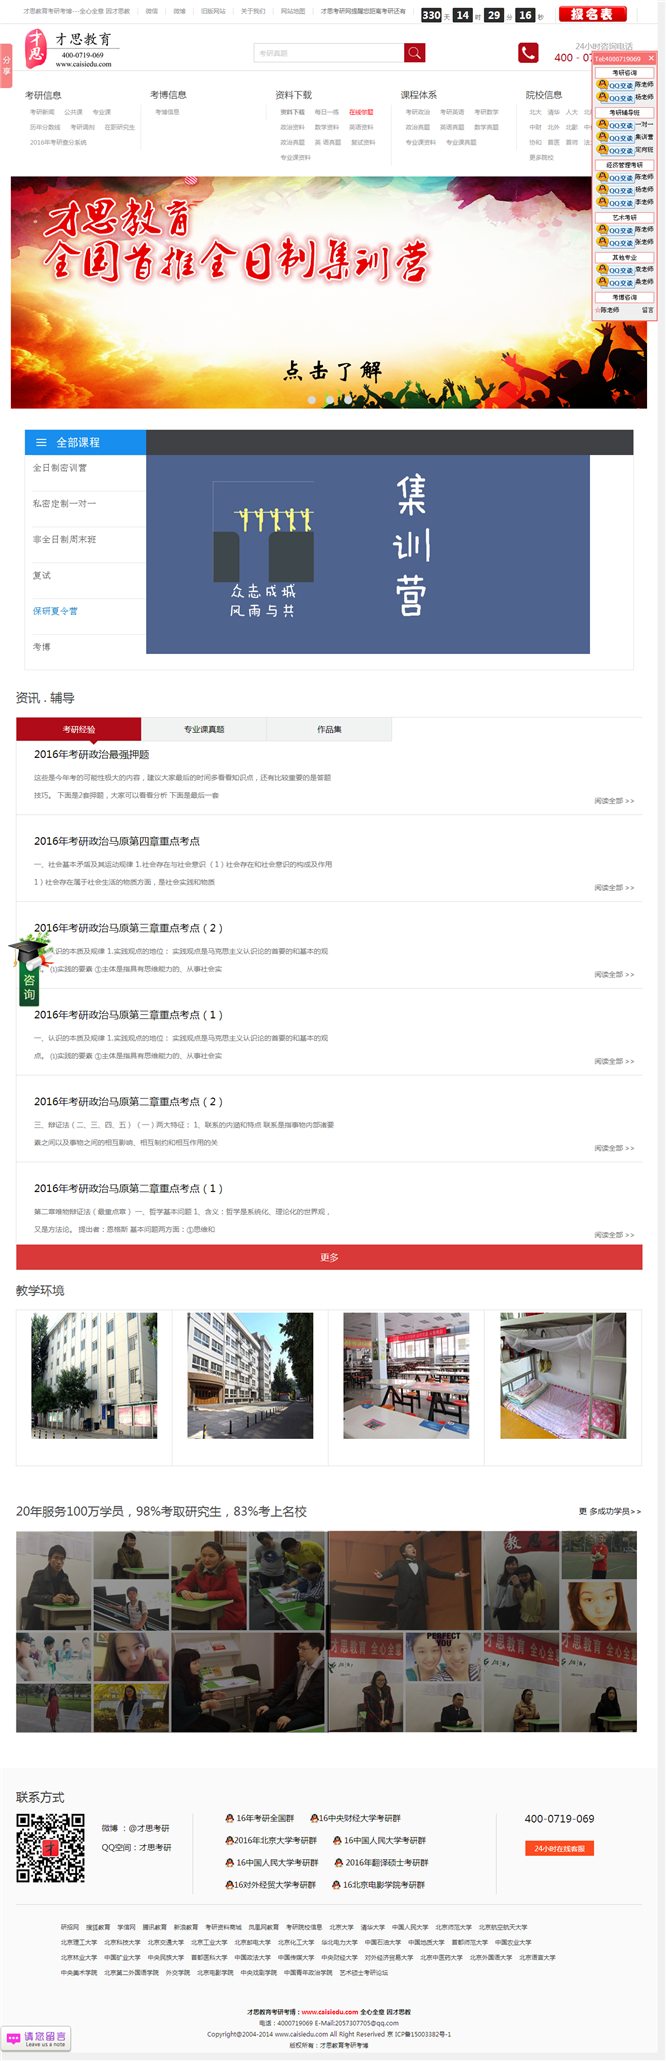Click the 24小时在线客服 button
666x2061 pixels.
tap(559, 1848)
